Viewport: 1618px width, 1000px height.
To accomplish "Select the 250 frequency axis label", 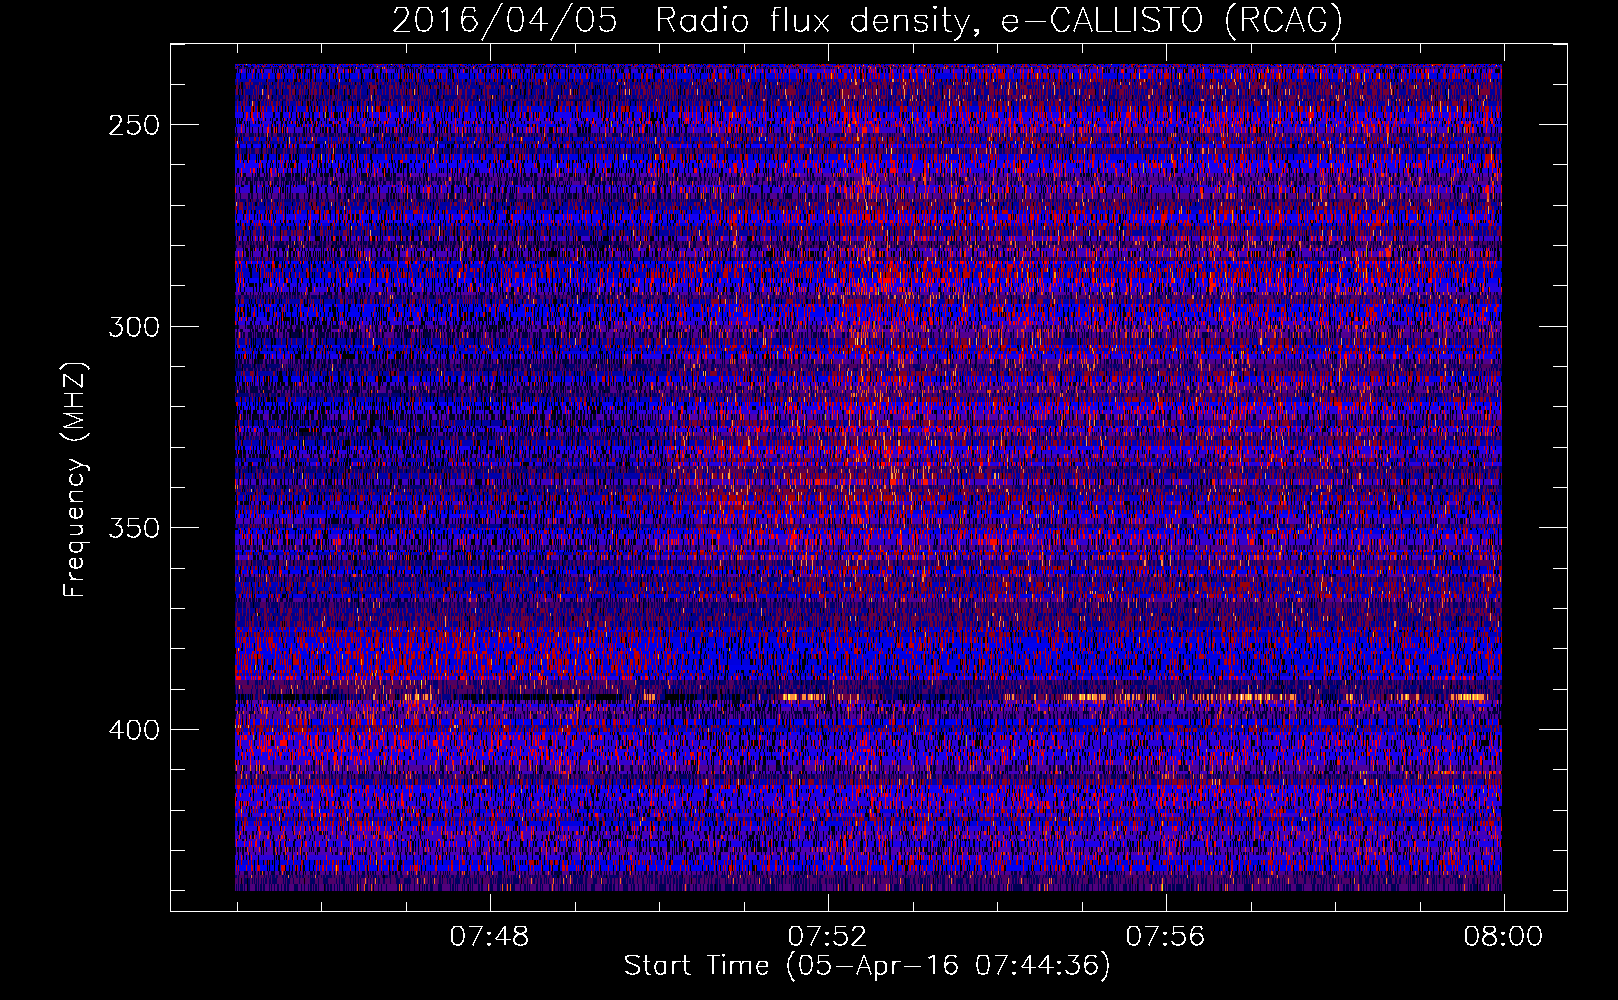I will [x=133, y=125].
